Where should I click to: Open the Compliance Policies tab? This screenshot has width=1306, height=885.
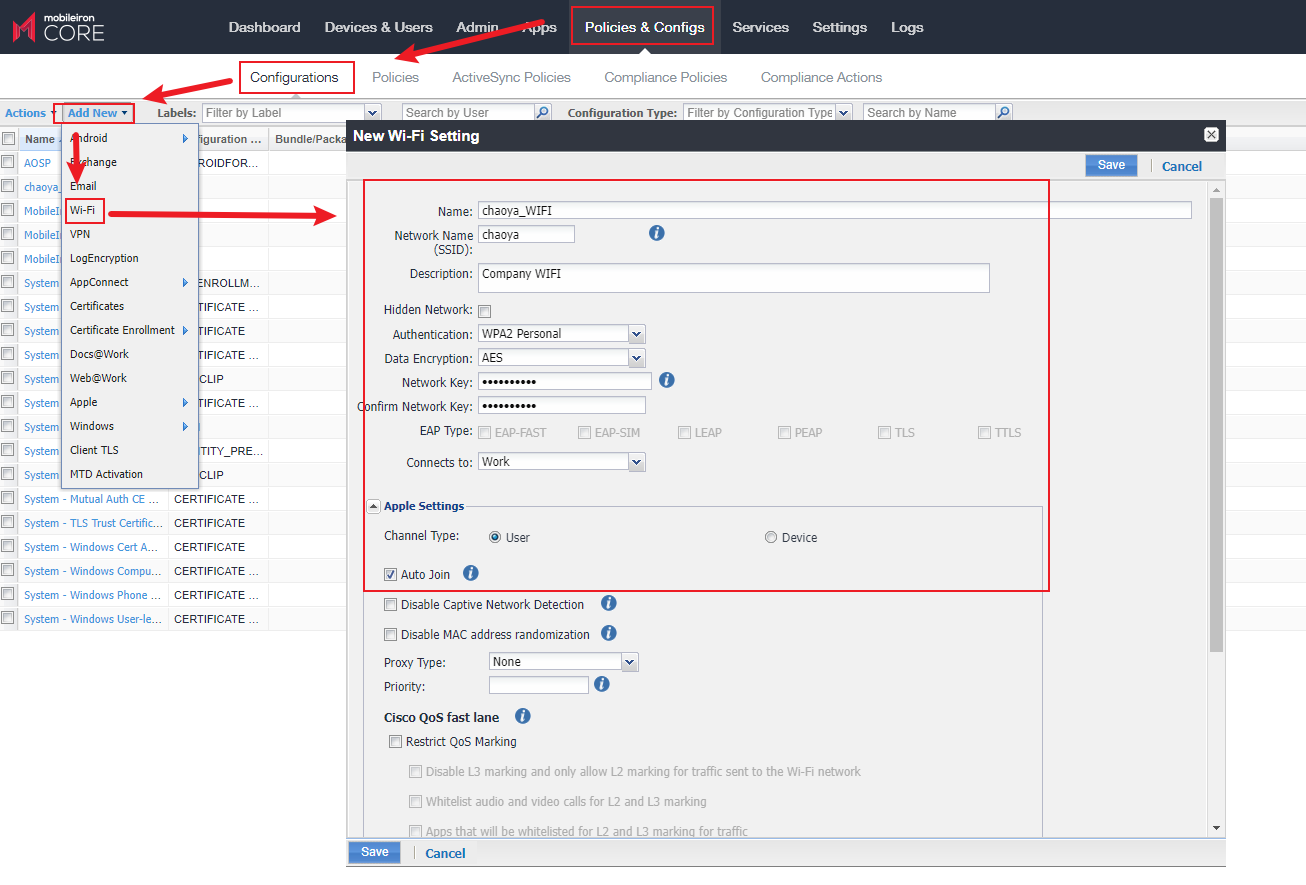click(x=665, y=77)
